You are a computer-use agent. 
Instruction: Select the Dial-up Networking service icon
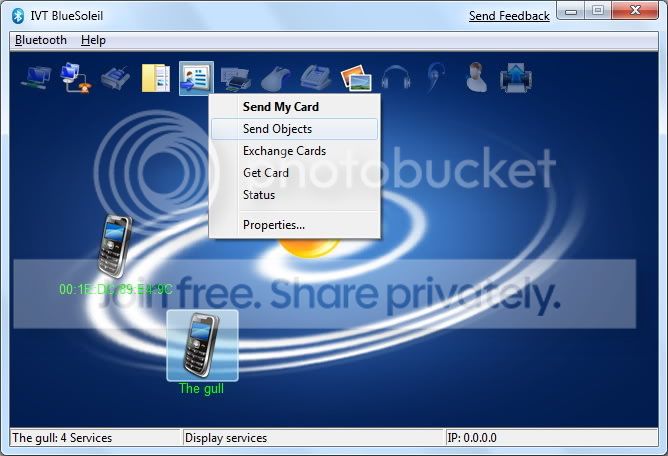(x=76, y=78)
